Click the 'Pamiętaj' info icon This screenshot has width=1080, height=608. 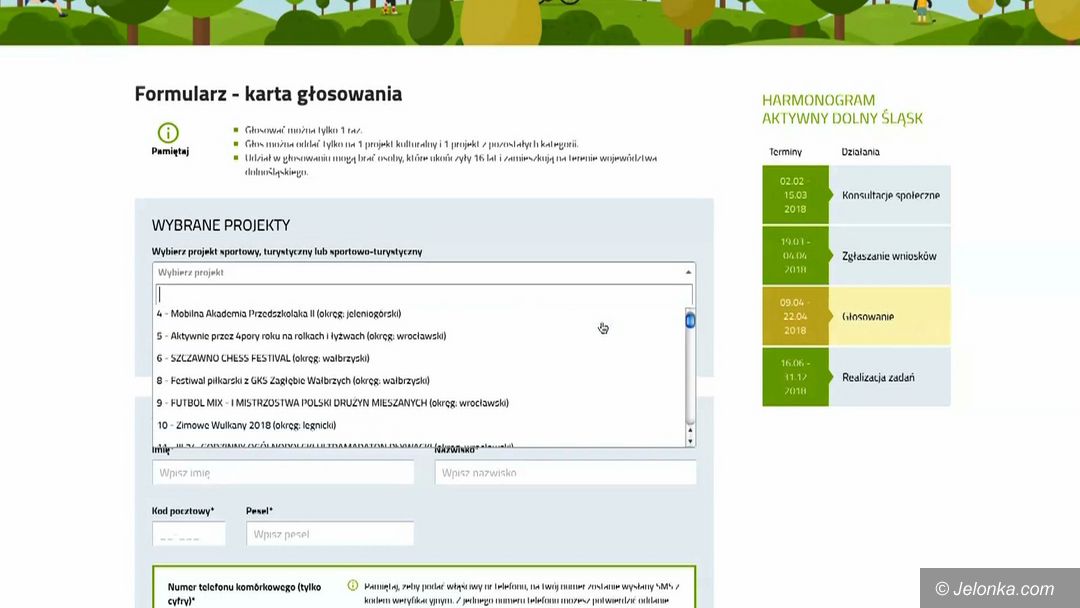[168, 132]
